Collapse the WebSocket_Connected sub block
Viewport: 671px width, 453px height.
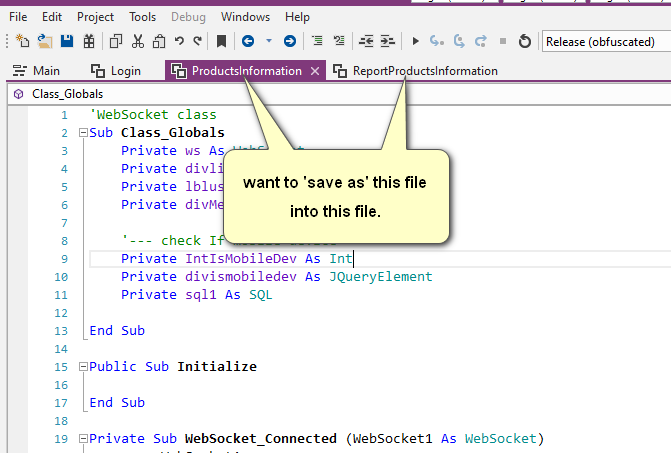click(x=83, y=438)
